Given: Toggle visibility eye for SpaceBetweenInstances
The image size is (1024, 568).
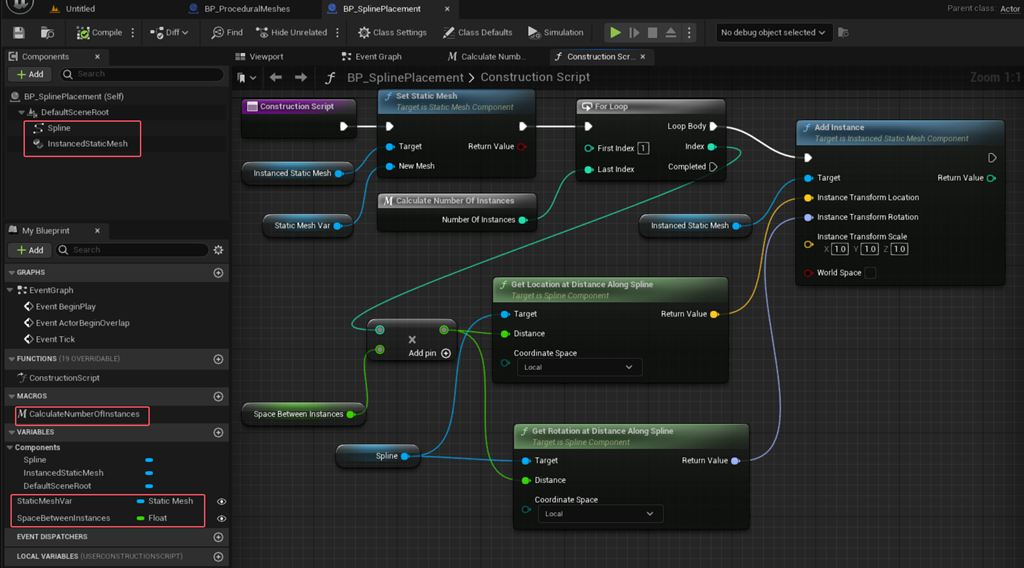Looking at the screenshot, I should coord(221,518).
